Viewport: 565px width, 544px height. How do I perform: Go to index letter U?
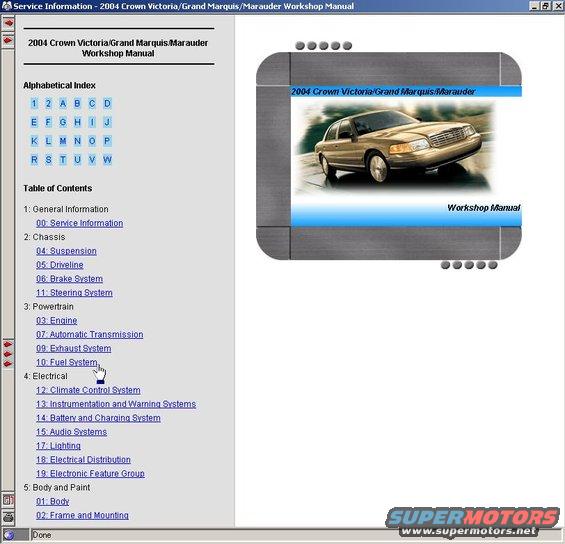[x=77, y=160]
